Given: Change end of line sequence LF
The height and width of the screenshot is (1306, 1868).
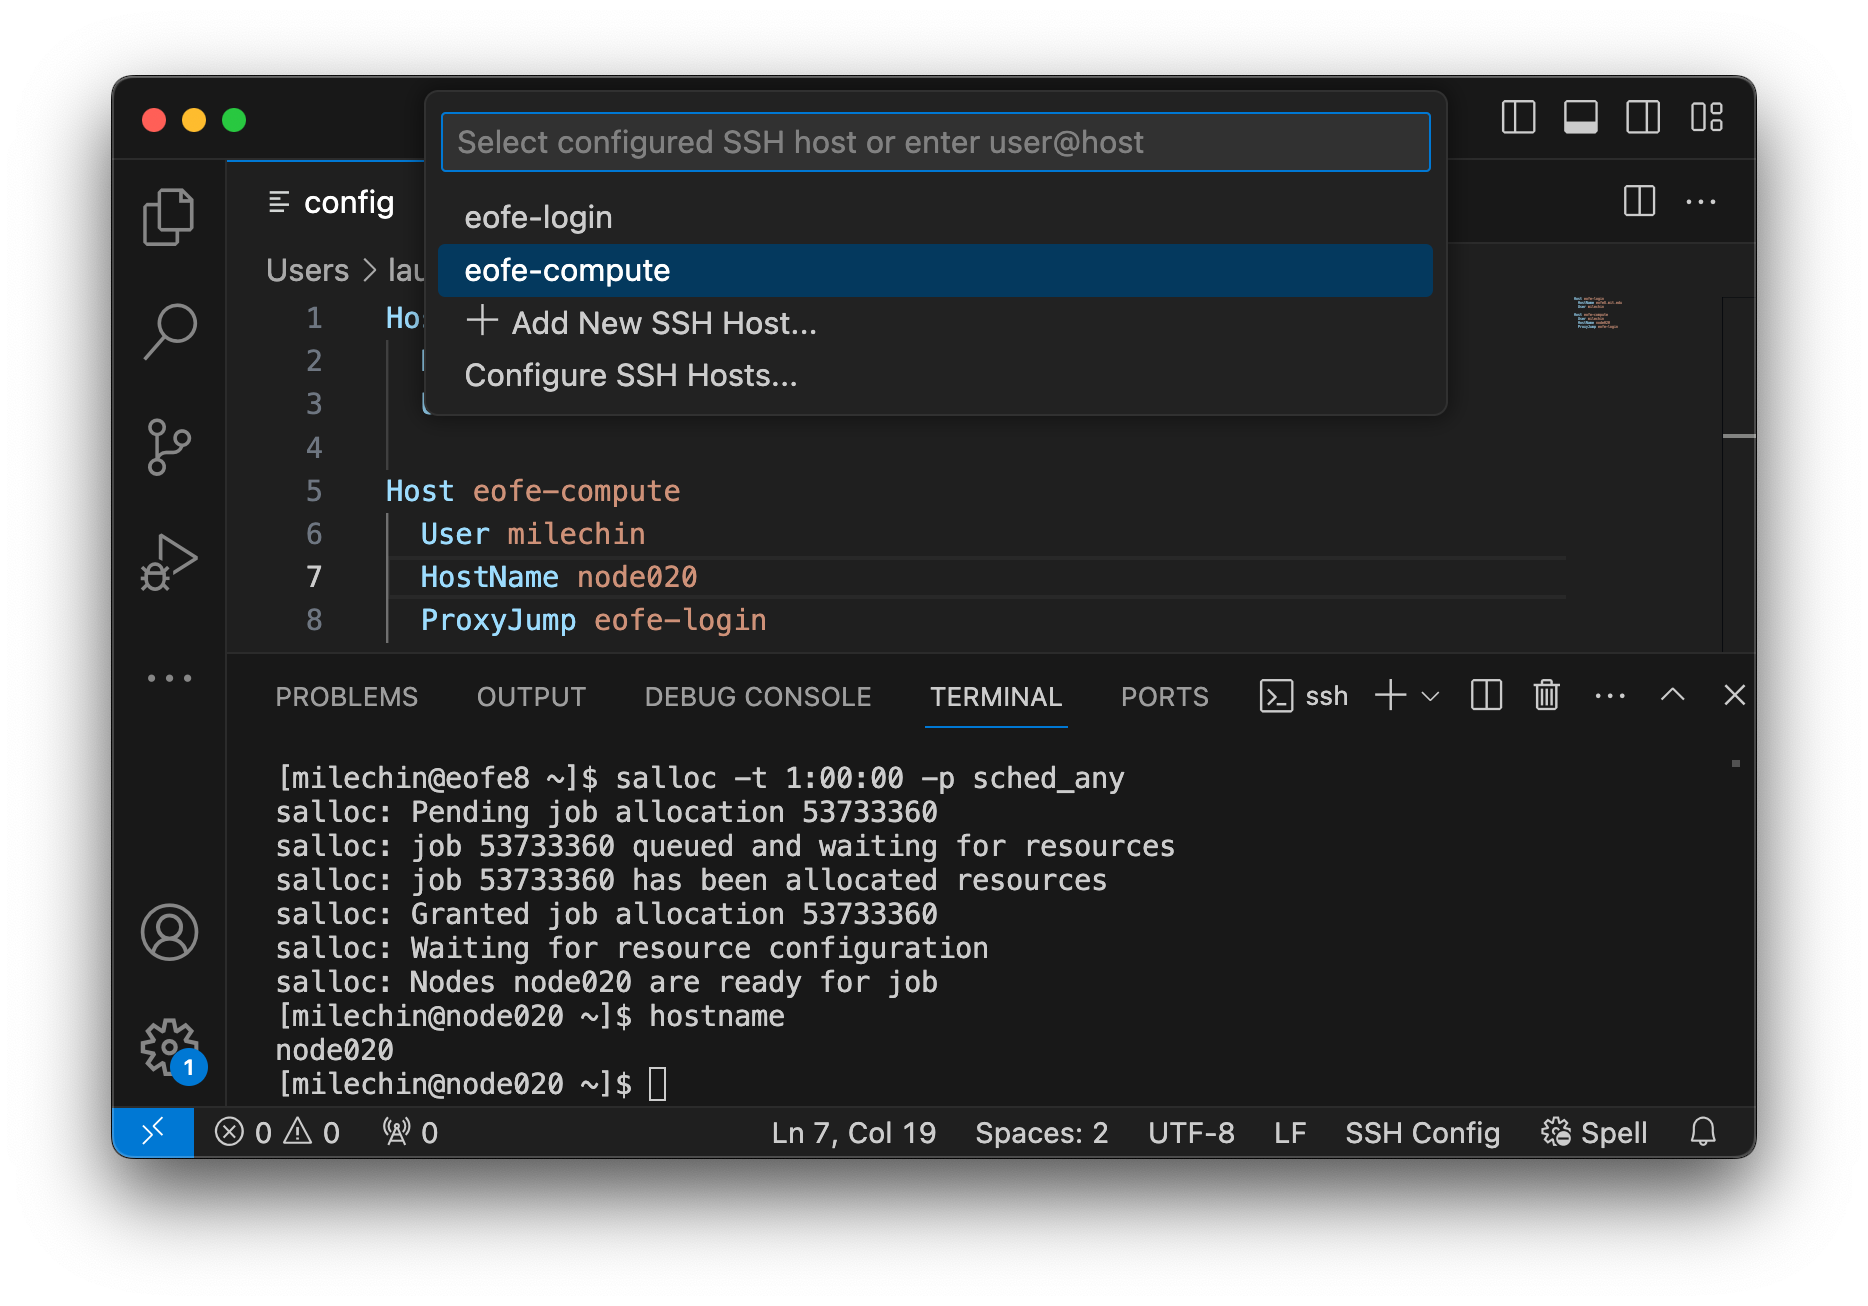Looking at the screenshot, I should coord(1290,1133).
